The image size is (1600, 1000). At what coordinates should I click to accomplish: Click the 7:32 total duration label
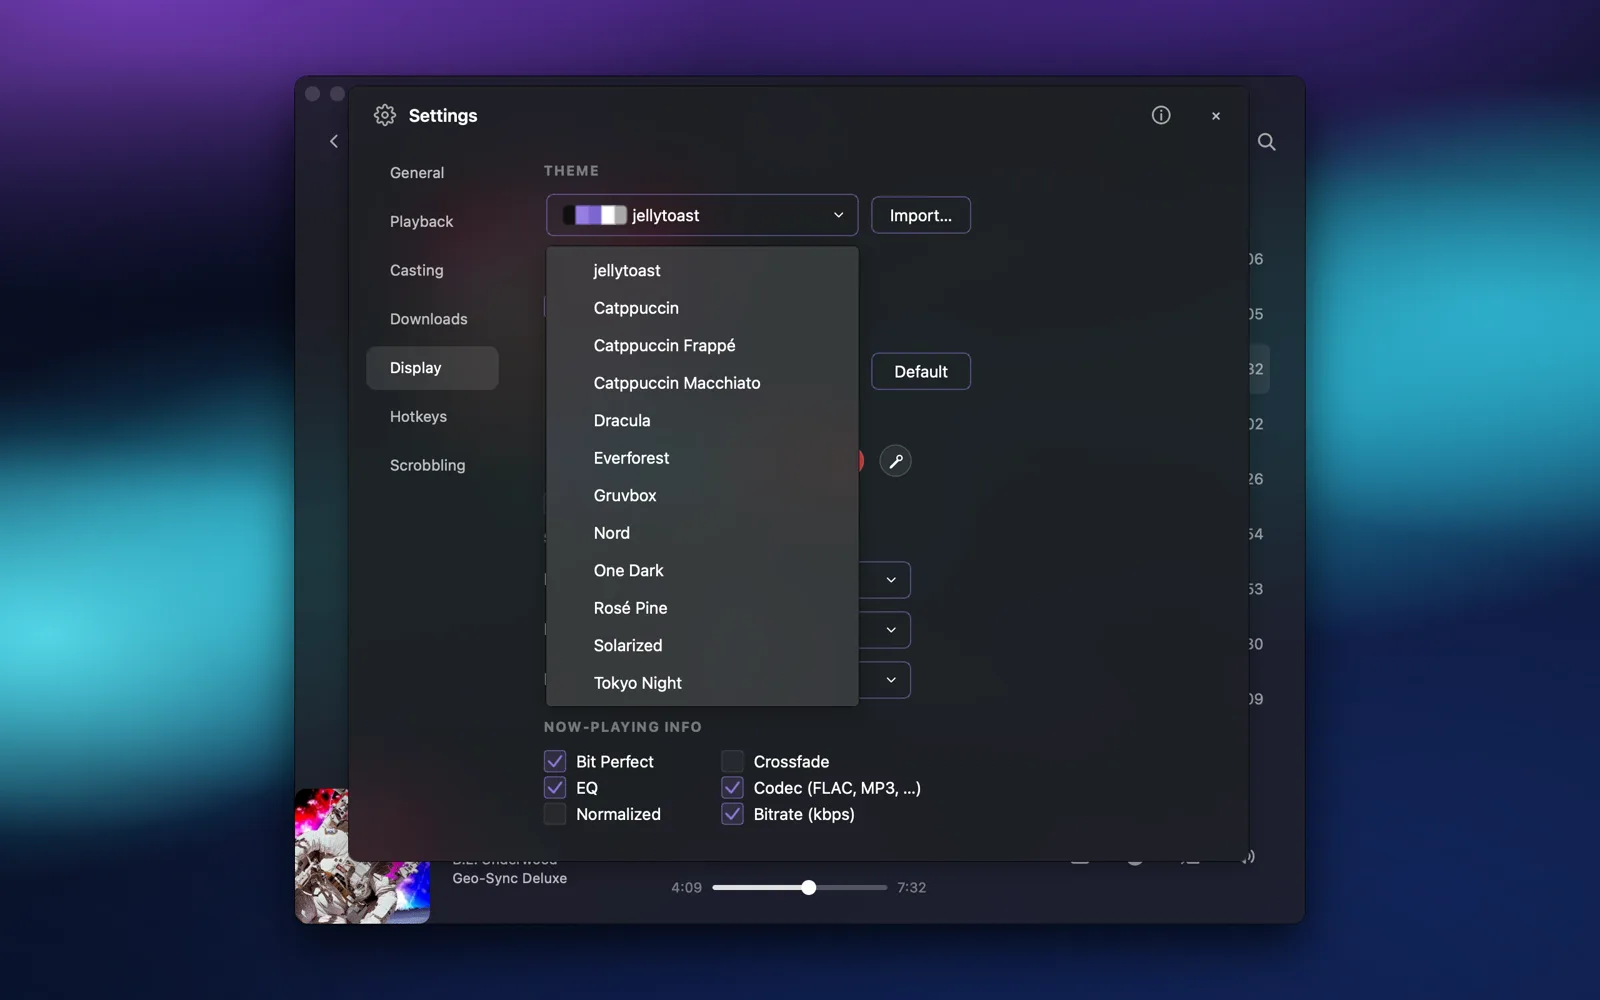pos(912,888)
